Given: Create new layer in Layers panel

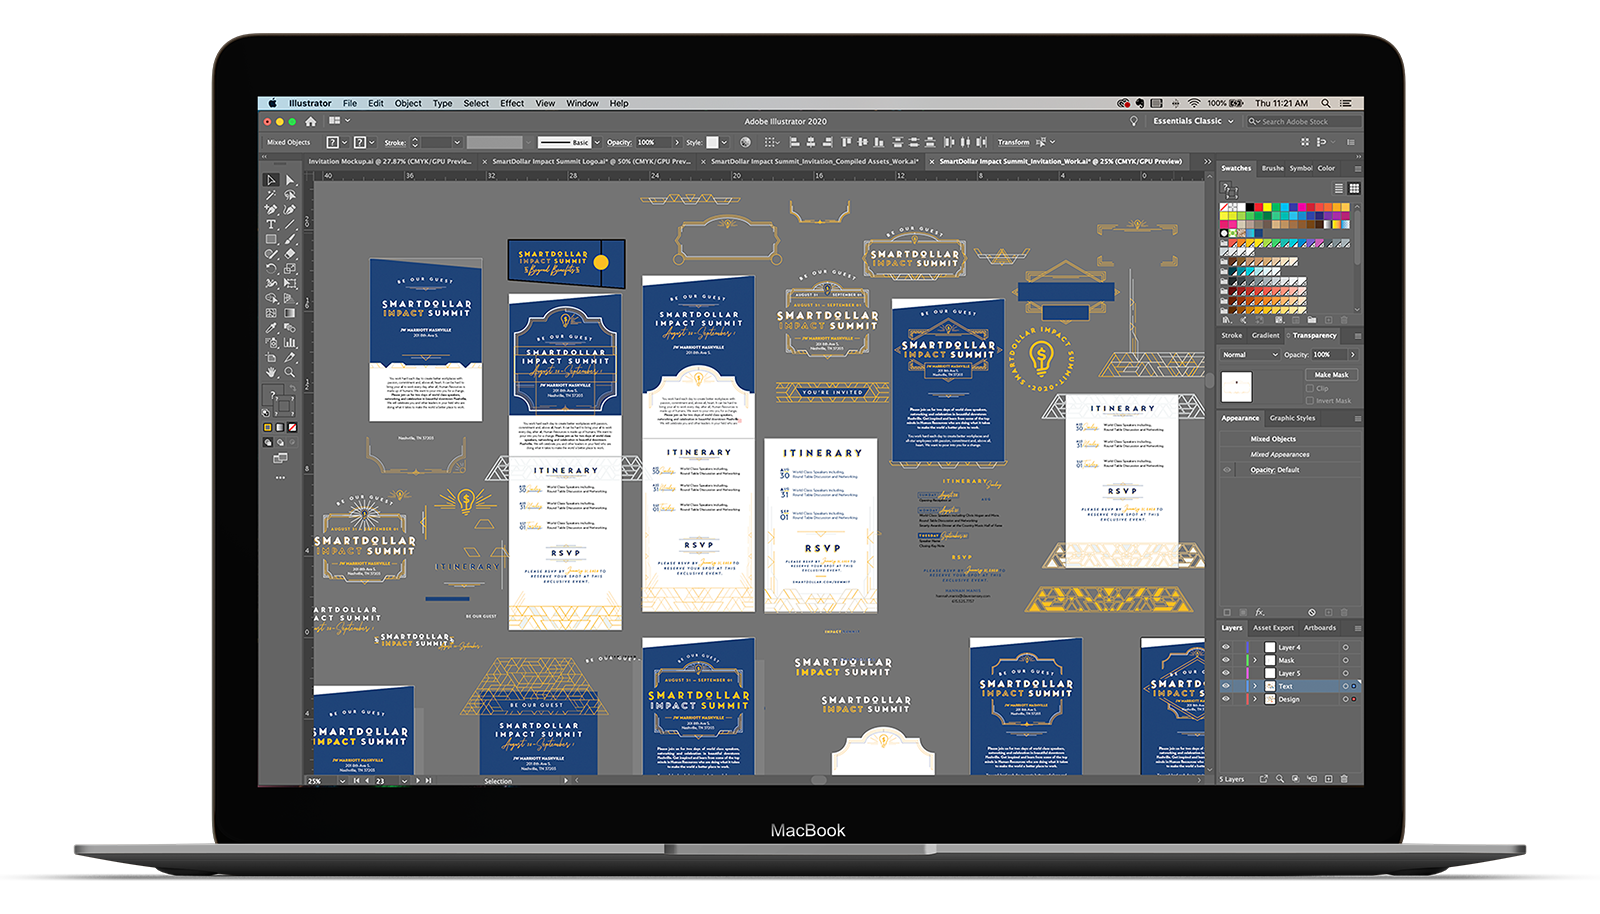Looking at the screenshot, I should (1328, 779).
